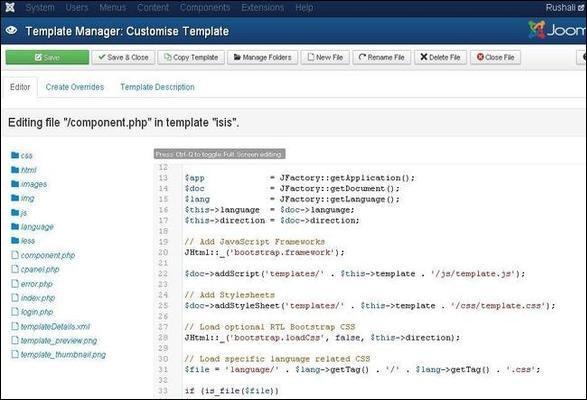Click the Manage Folders button
The height and width of the screenshot is (400, 587).
(x=262, y=57)
